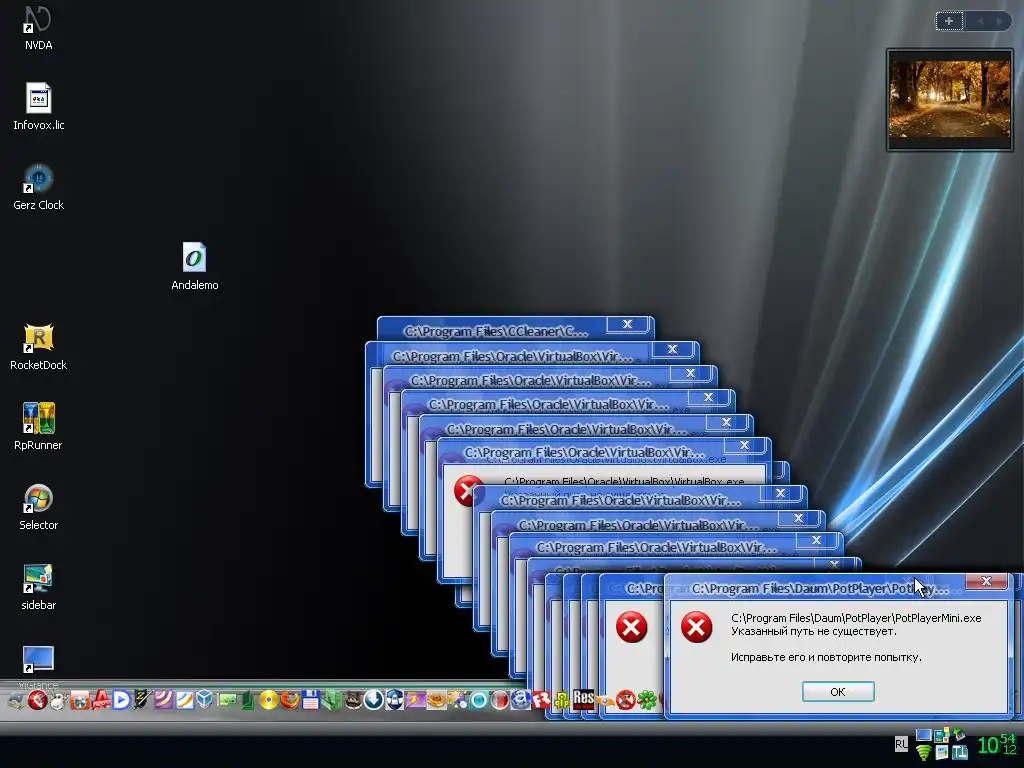Click OK in the PotPlayerMini error dialog
The height and width of the screenshot is (768, 1024).
tap(838, 692)
